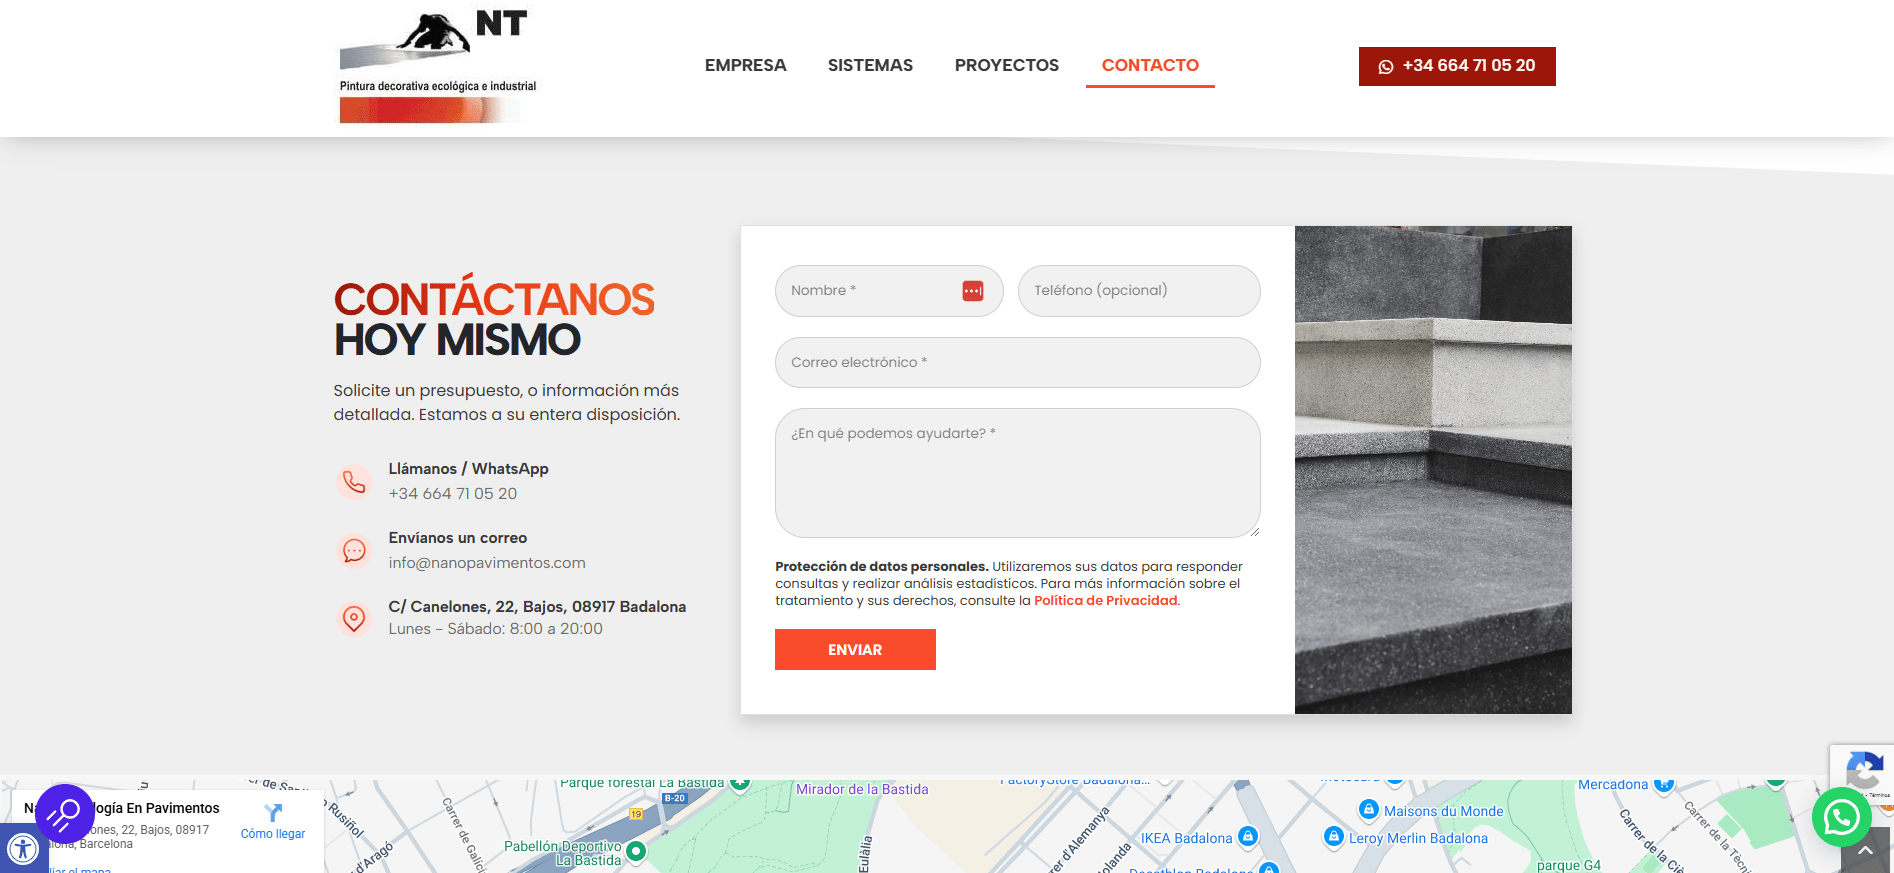Image resolution: width=1894 pixels, height=873 pixels.
Task: Open the Política de Privacidad link
Action: click(1105, 601)
